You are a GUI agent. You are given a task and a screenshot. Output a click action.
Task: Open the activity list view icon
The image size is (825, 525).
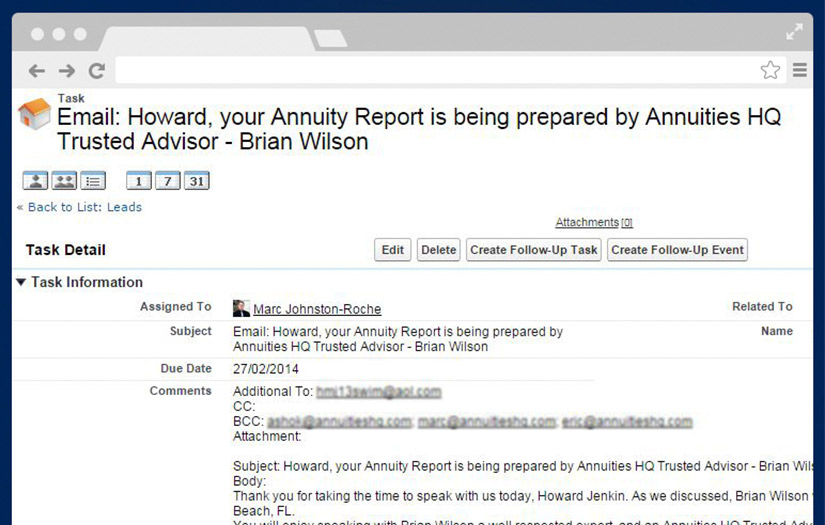pyautogui.click(x=93, y=181)
